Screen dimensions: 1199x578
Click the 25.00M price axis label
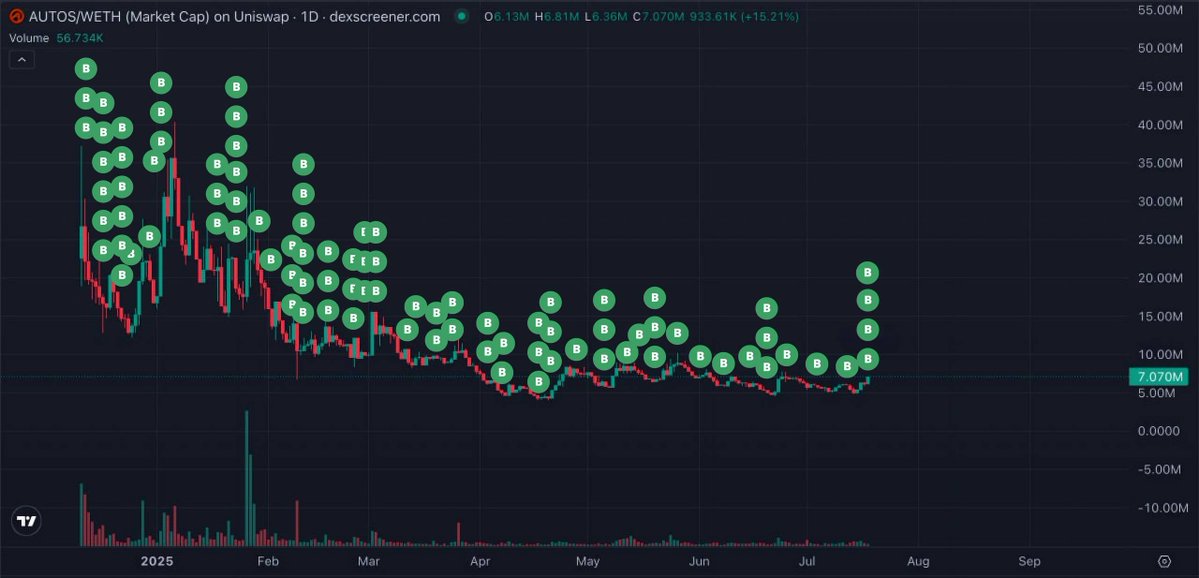point(1159,239)
